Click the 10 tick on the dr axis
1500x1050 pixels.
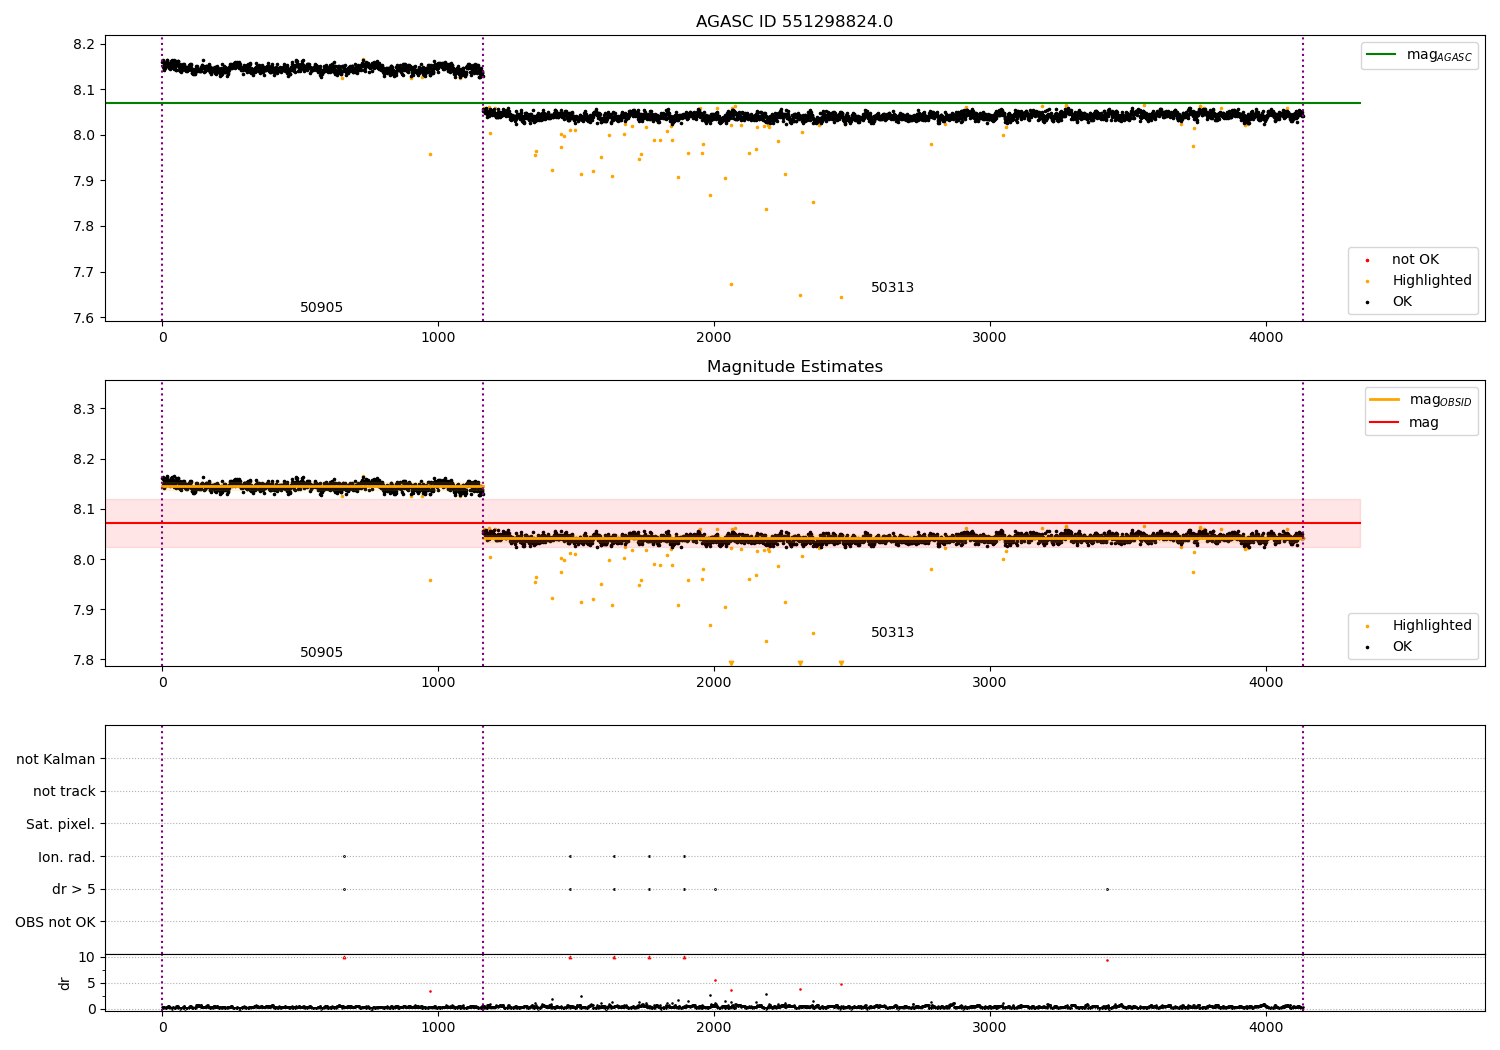click(86, 957)
